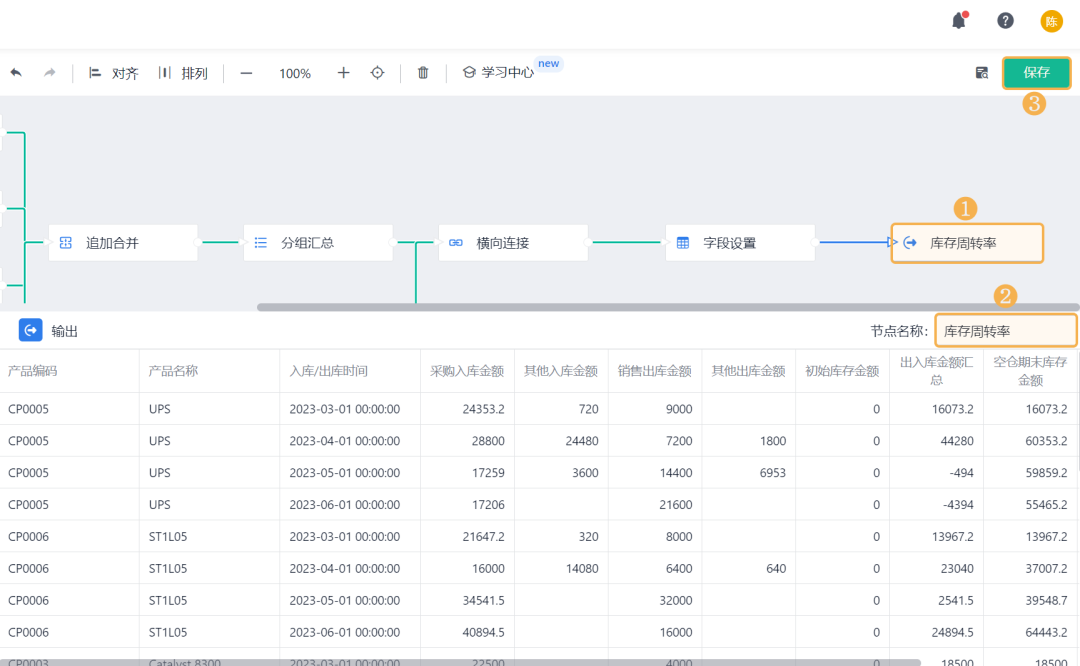Open the notification bell
Viewport: 1080px width, 666px height.
[959, 21]
